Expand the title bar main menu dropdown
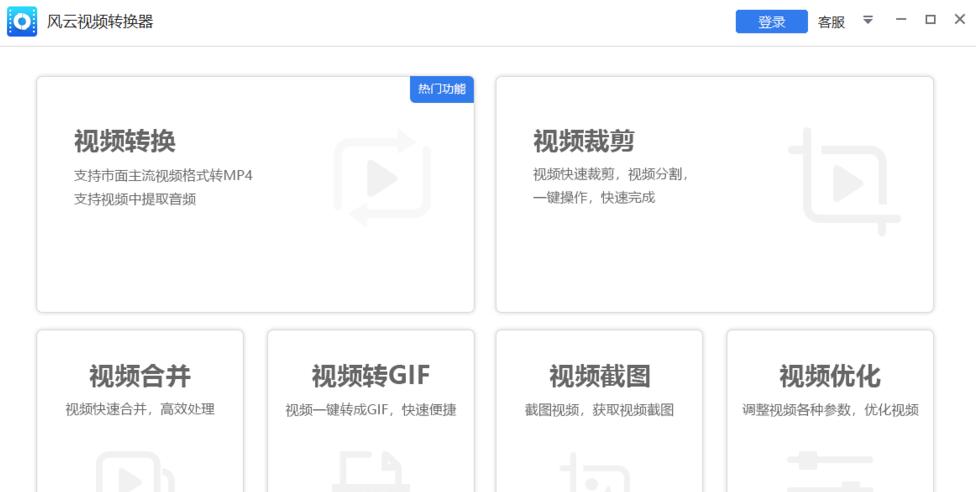Image resolution: width=976 pixels, height=492 pixels. 868,20
